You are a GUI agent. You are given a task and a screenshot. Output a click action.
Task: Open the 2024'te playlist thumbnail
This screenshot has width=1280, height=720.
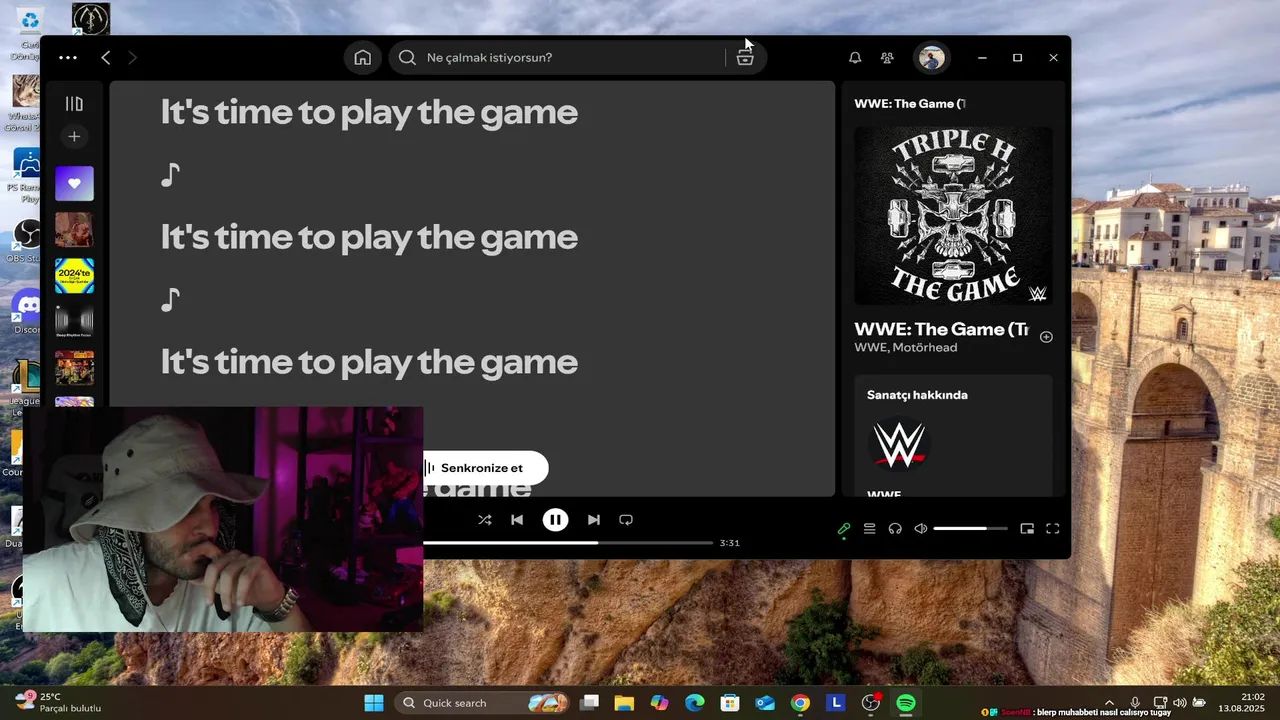(74, 276)
